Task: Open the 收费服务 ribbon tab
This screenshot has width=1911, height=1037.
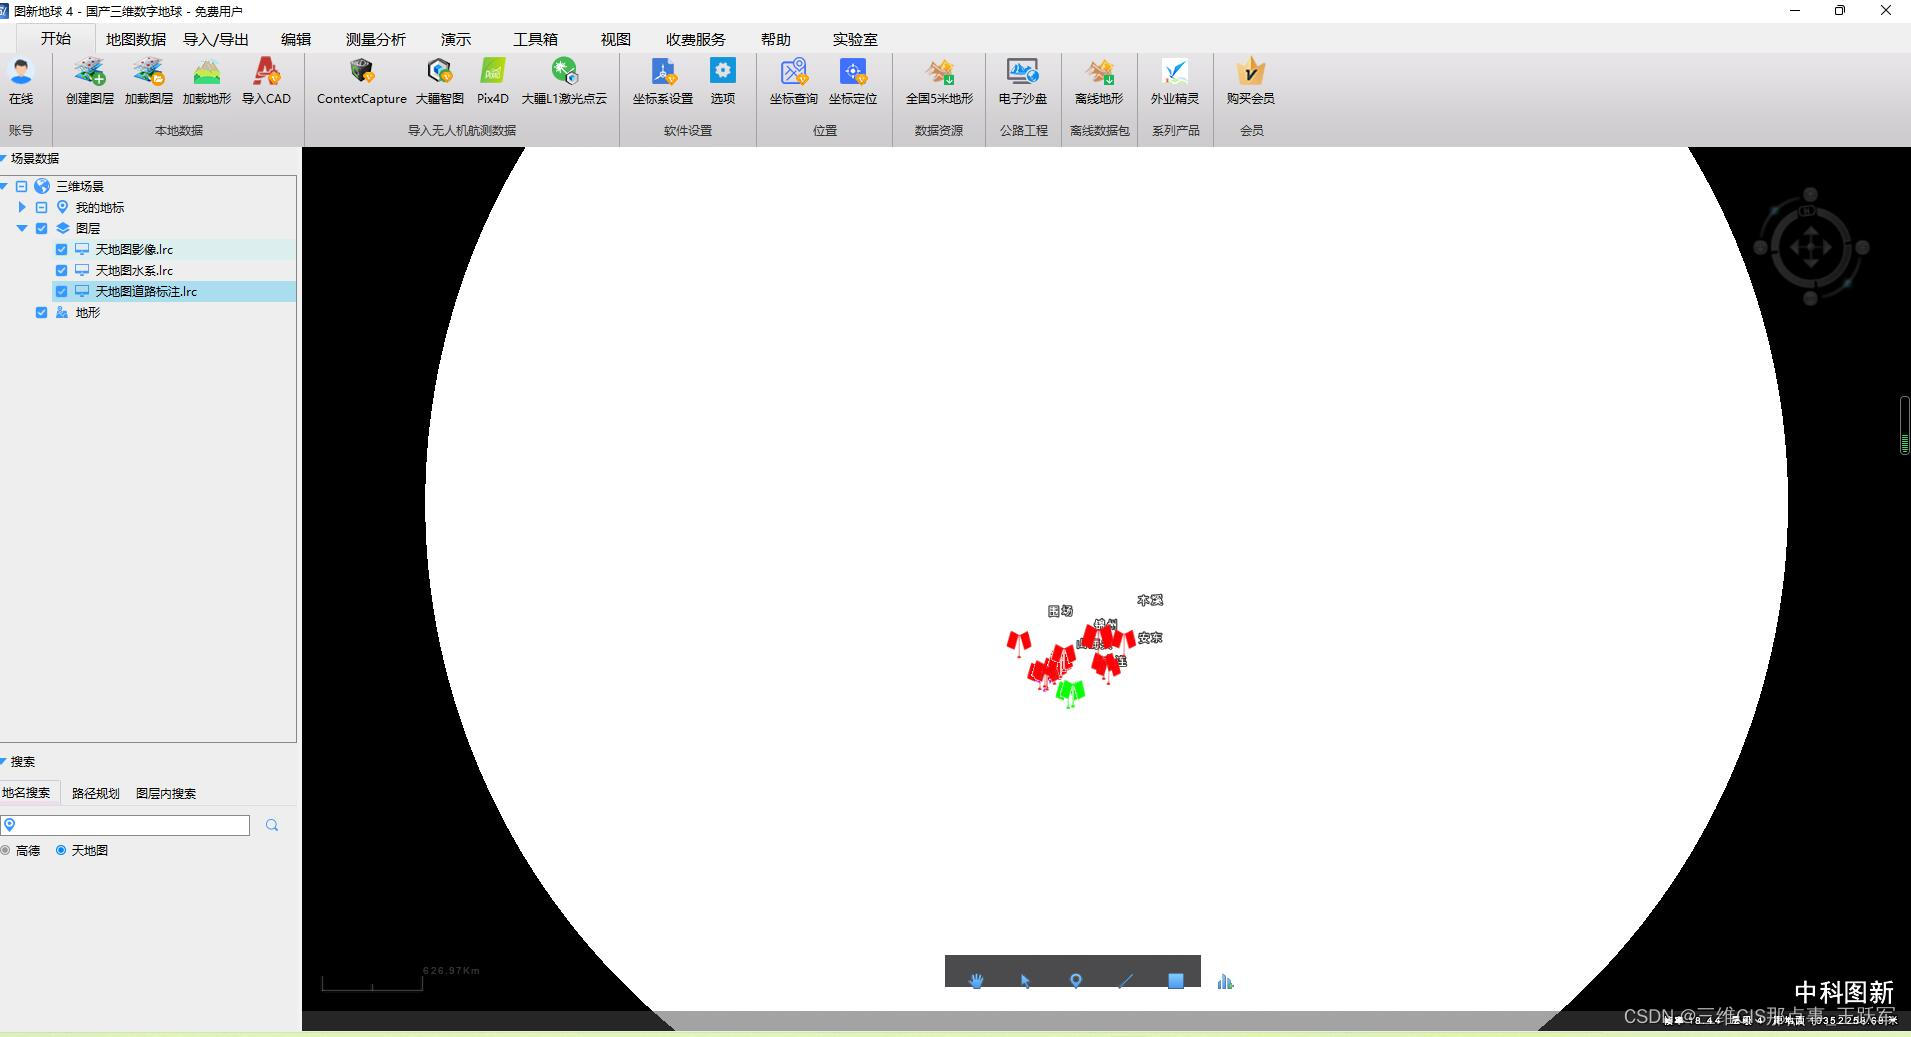Action: (696, 39)
